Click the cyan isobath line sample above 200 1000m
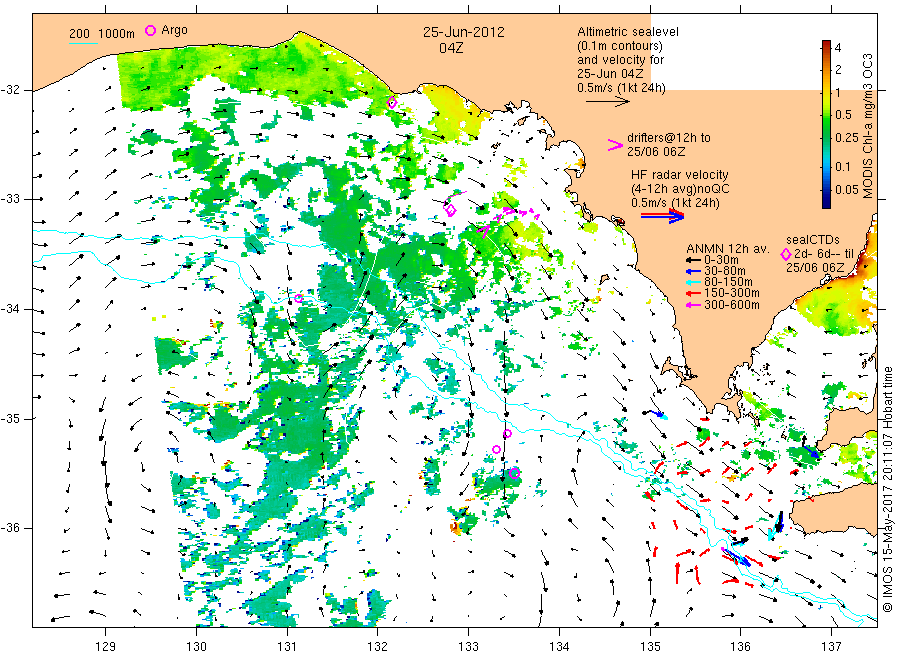This screenshot has width=900, height=660. click(83, 43)
